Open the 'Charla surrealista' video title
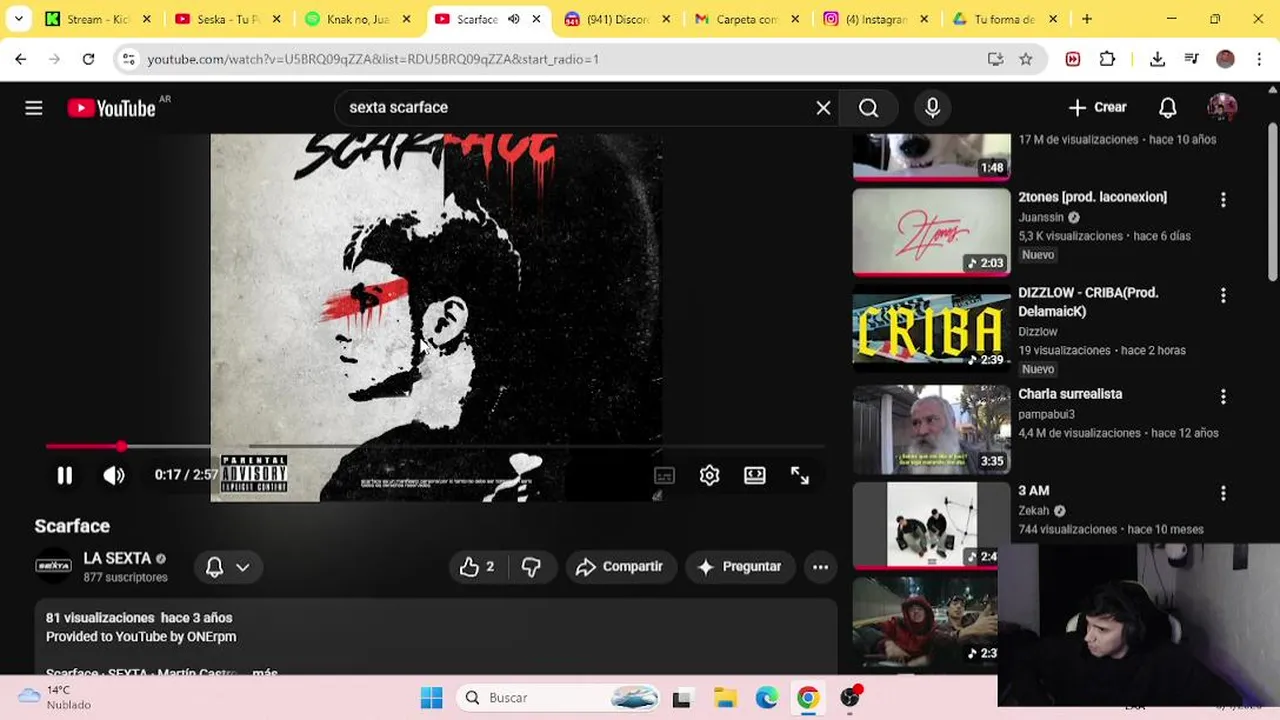 [x=1070, y=394]
